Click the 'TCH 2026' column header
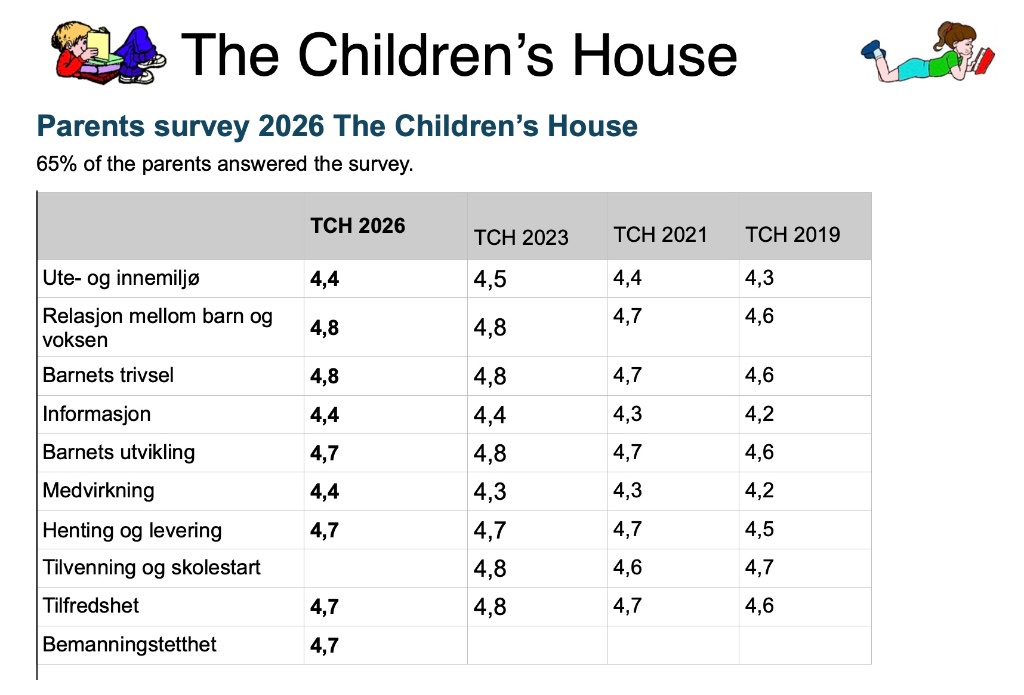 tap(357, 225)
